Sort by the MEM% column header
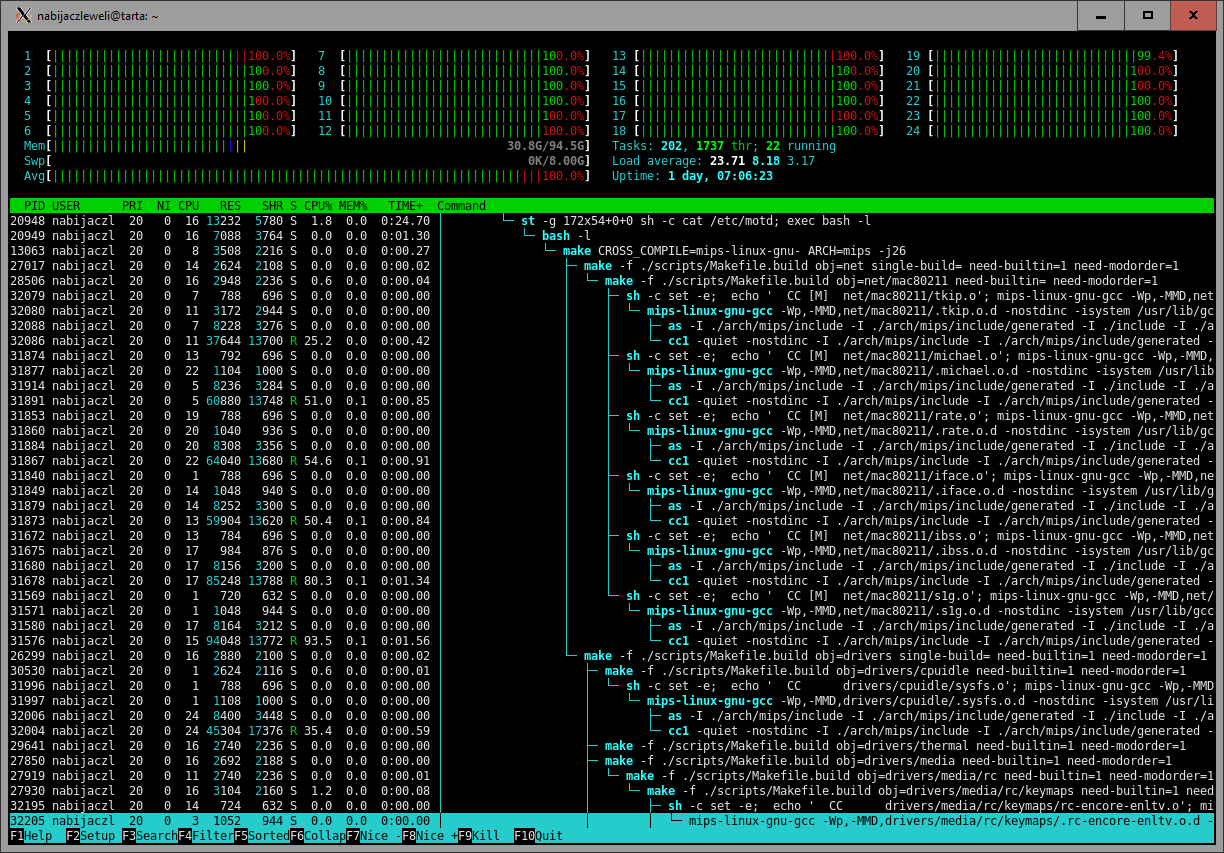Viewport: 1224px width, 853px height. [353, 206]
